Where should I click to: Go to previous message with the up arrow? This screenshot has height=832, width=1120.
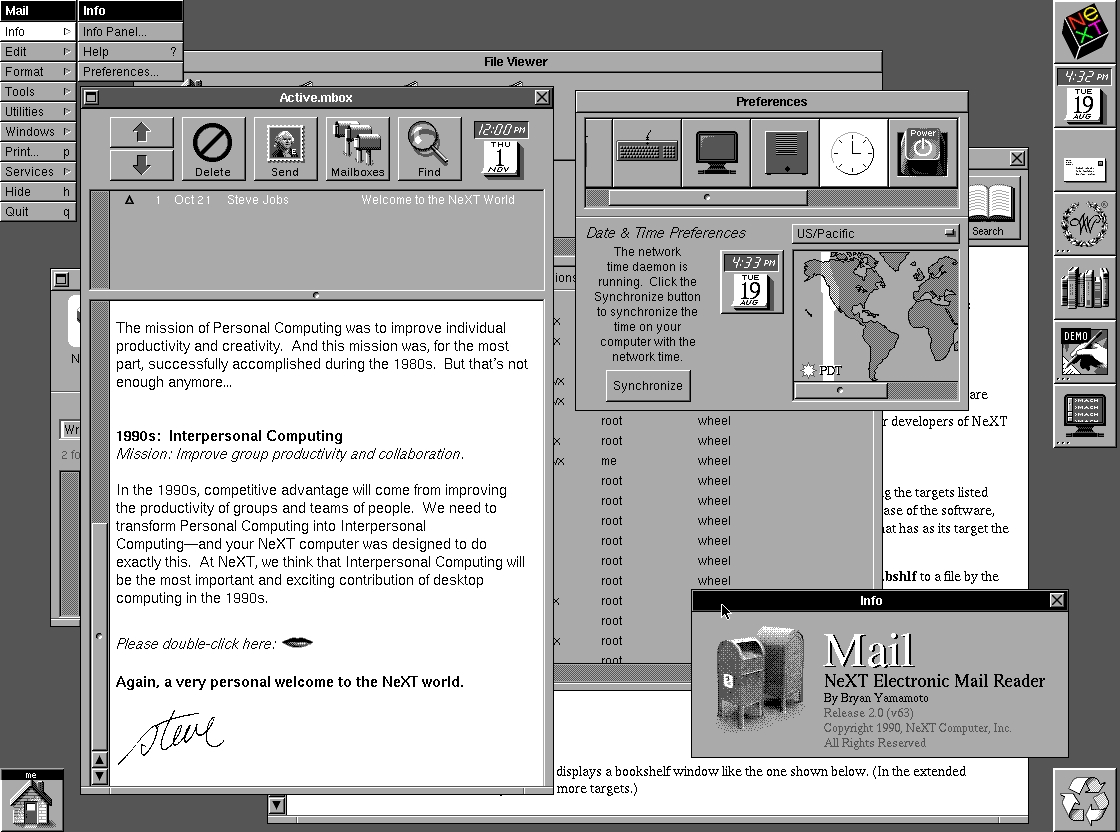point(141,133)
